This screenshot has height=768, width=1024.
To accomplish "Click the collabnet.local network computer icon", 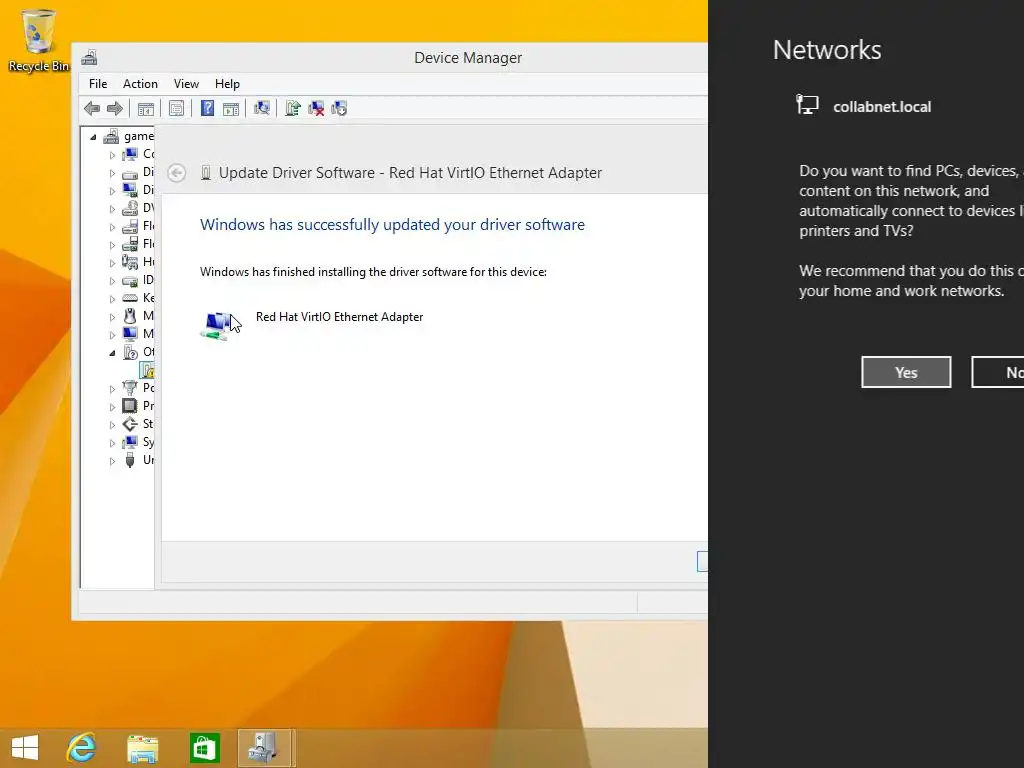I will coord(807,104).
